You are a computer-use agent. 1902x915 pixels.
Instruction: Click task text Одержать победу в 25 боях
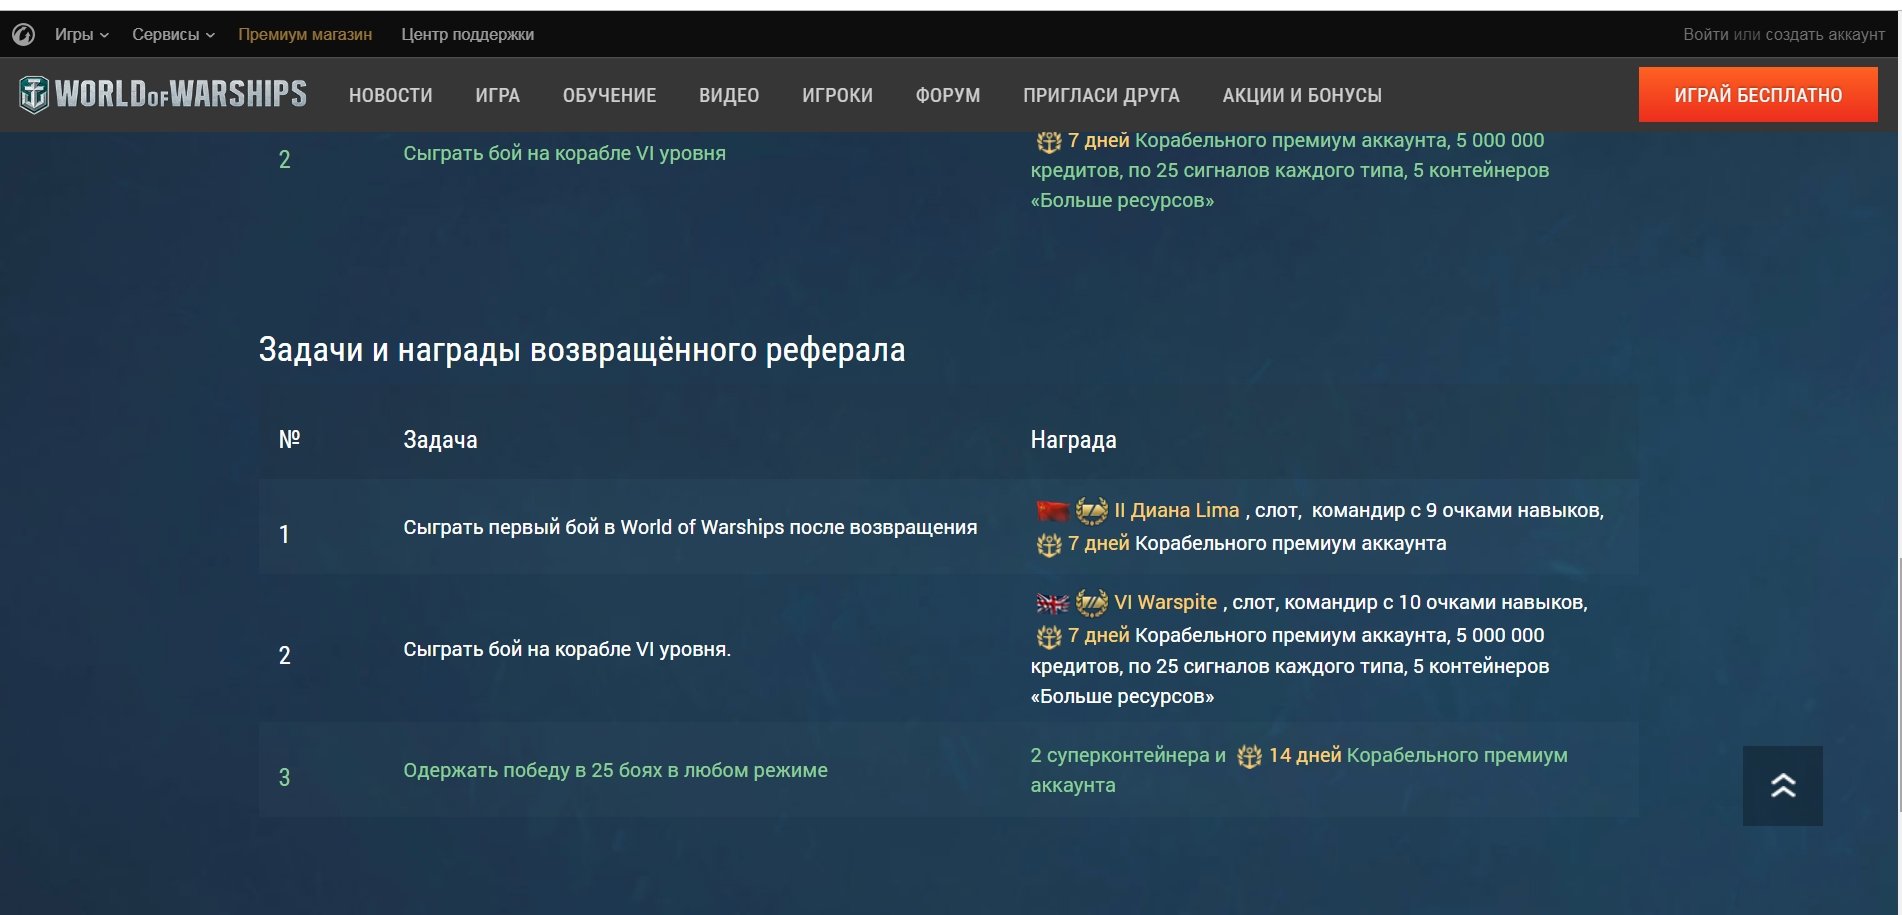(615, 770)
